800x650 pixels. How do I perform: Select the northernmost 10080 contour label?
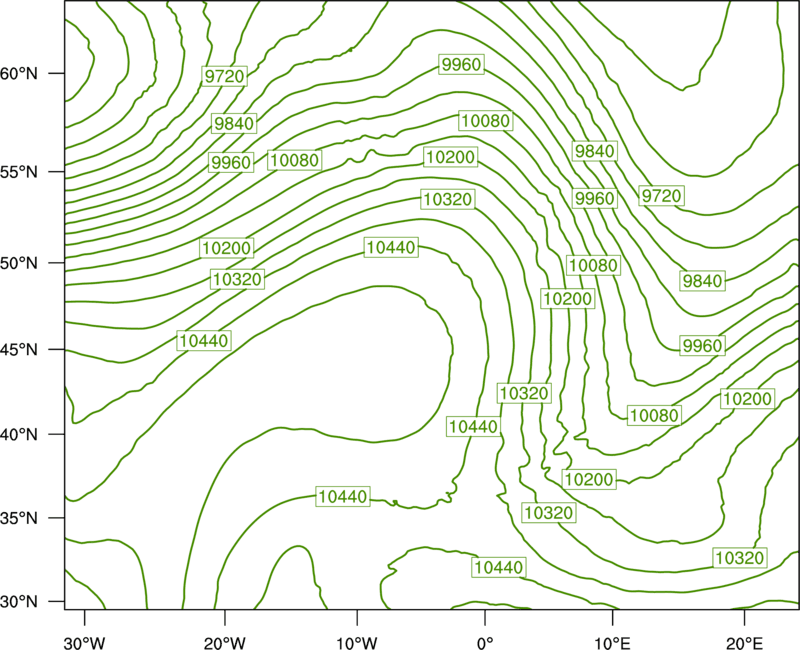tap(485, 120)
